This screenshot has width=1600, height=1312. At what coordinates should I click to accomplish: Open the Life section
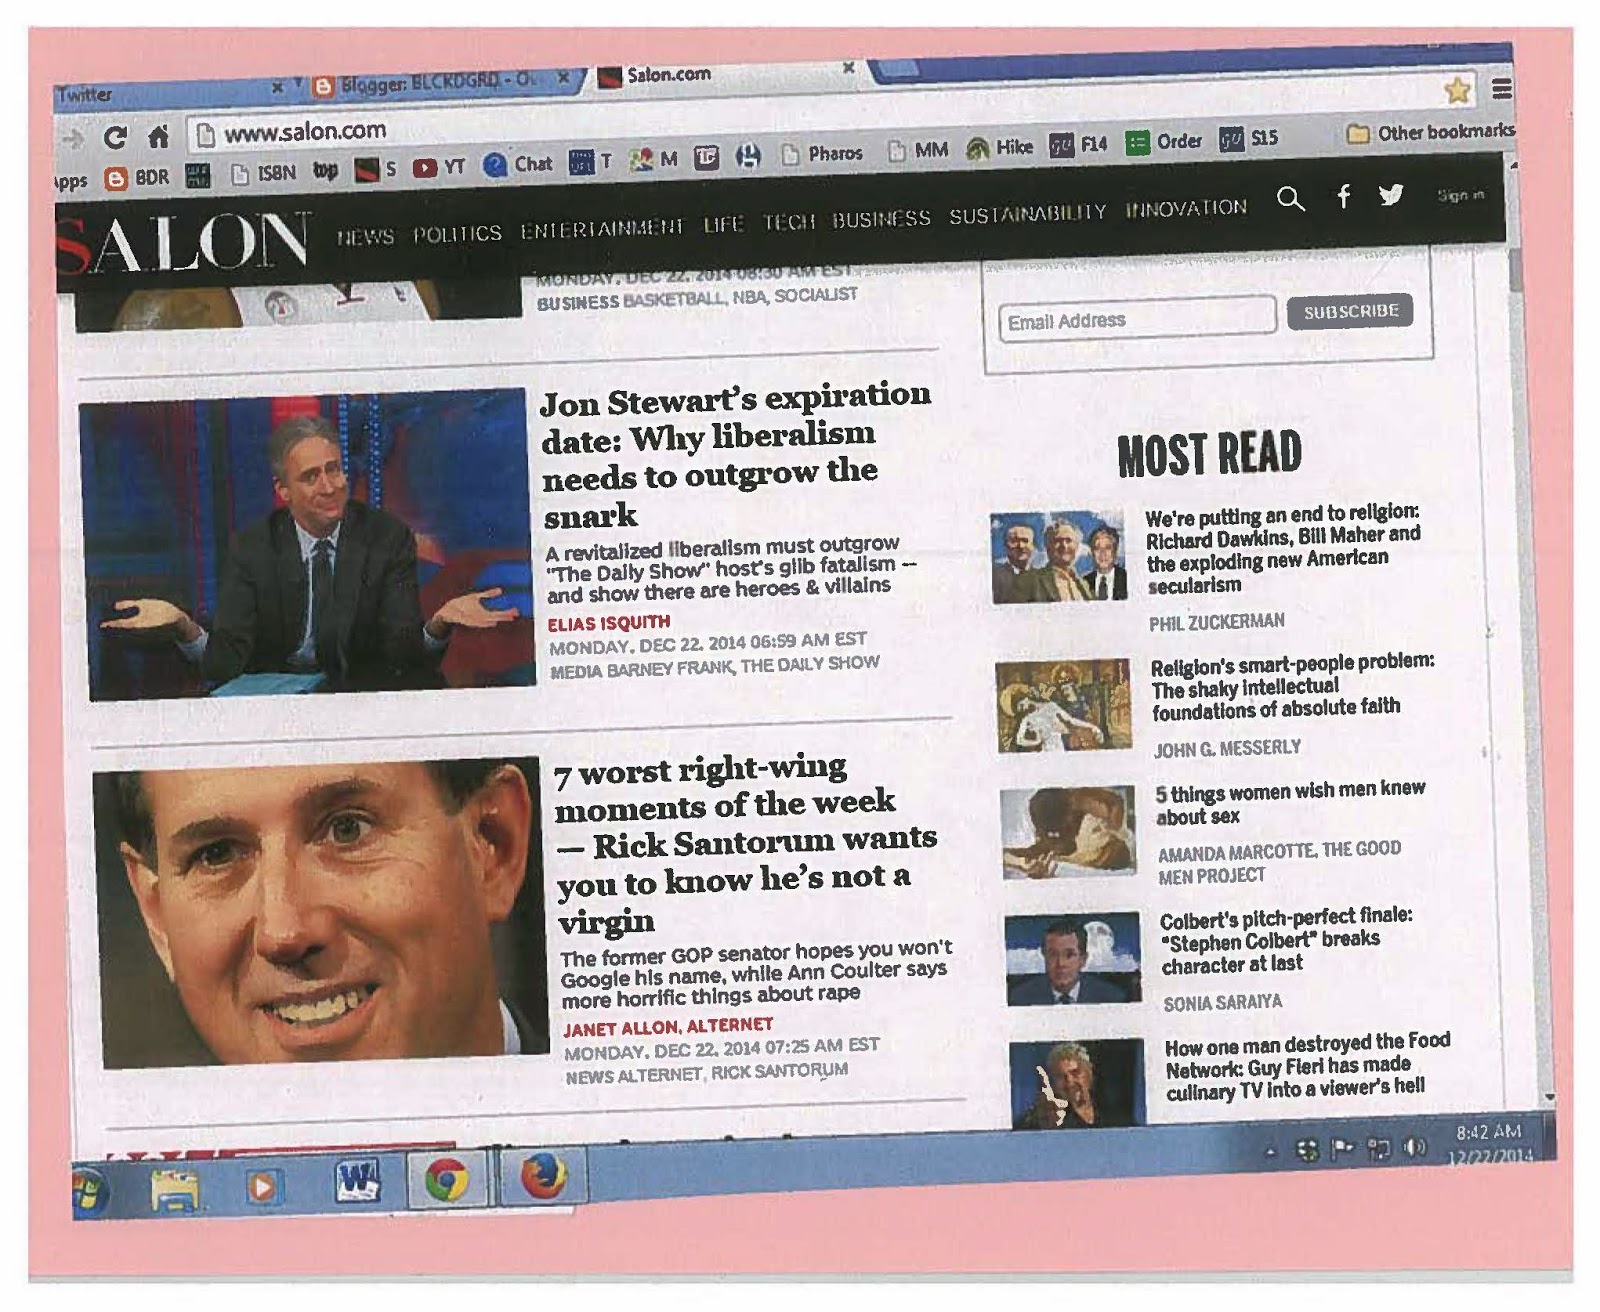pyautogui.click(x=723, y=224)
